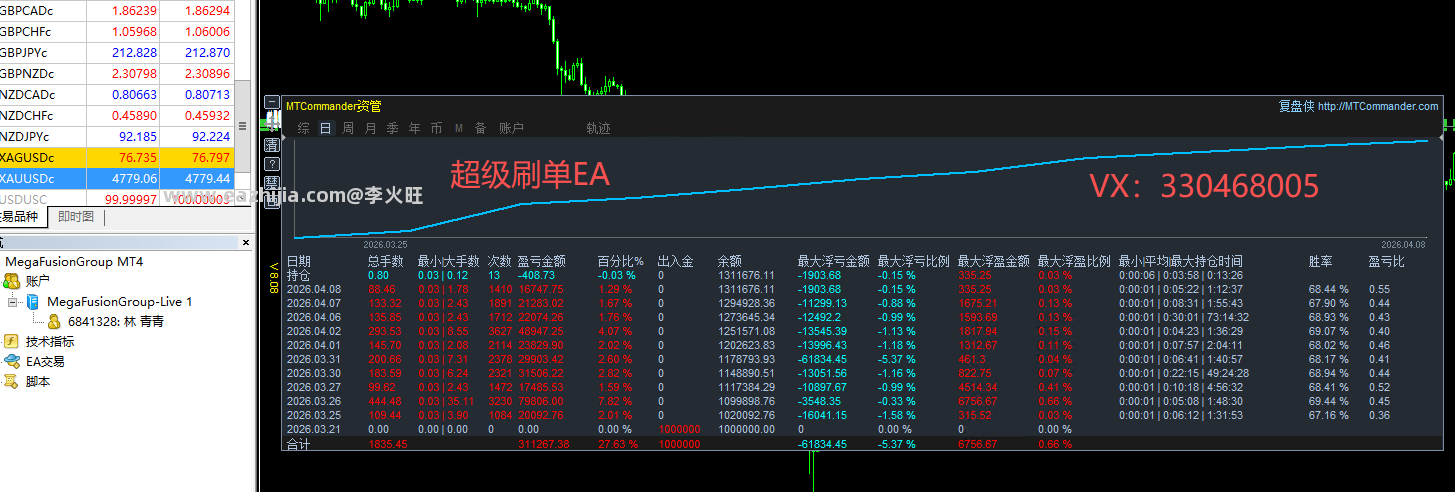Close the Navigator panel
This screenshot has width=1455, height=492.
[246, 242]
